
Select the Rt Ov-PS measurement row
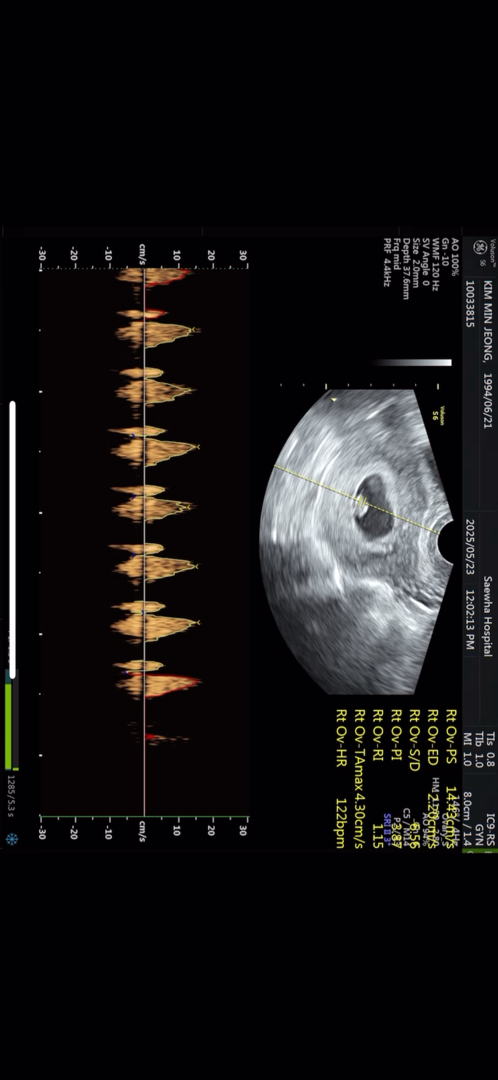[x=452, y=778]
